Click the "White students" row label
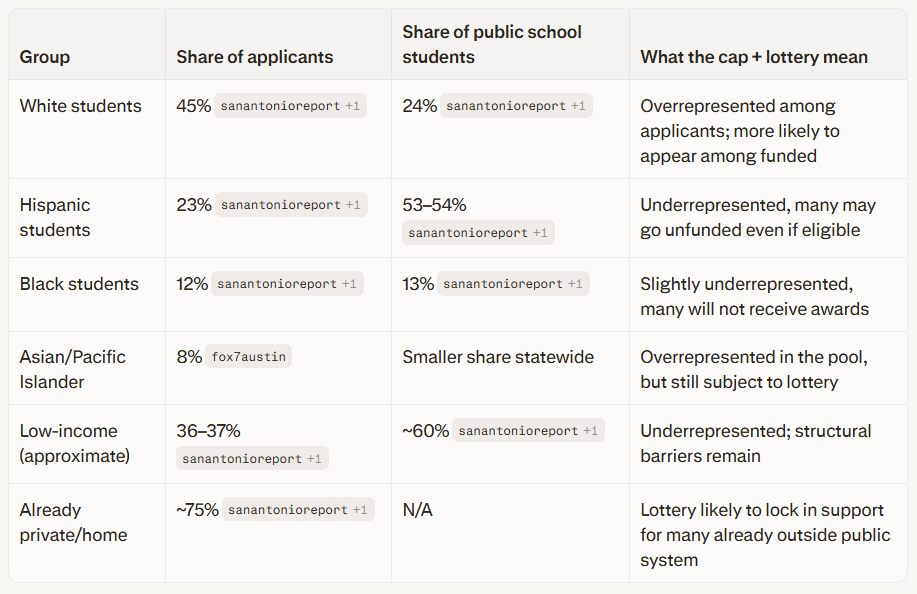The height and width of the screenshot is (594, 917). 81,106
